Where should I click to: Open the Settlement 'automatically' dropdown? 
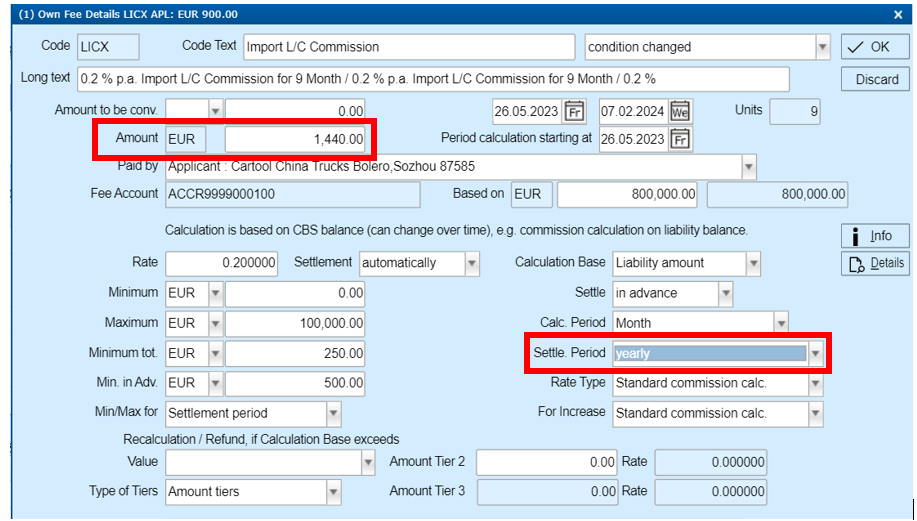click(x=472, y=263)
